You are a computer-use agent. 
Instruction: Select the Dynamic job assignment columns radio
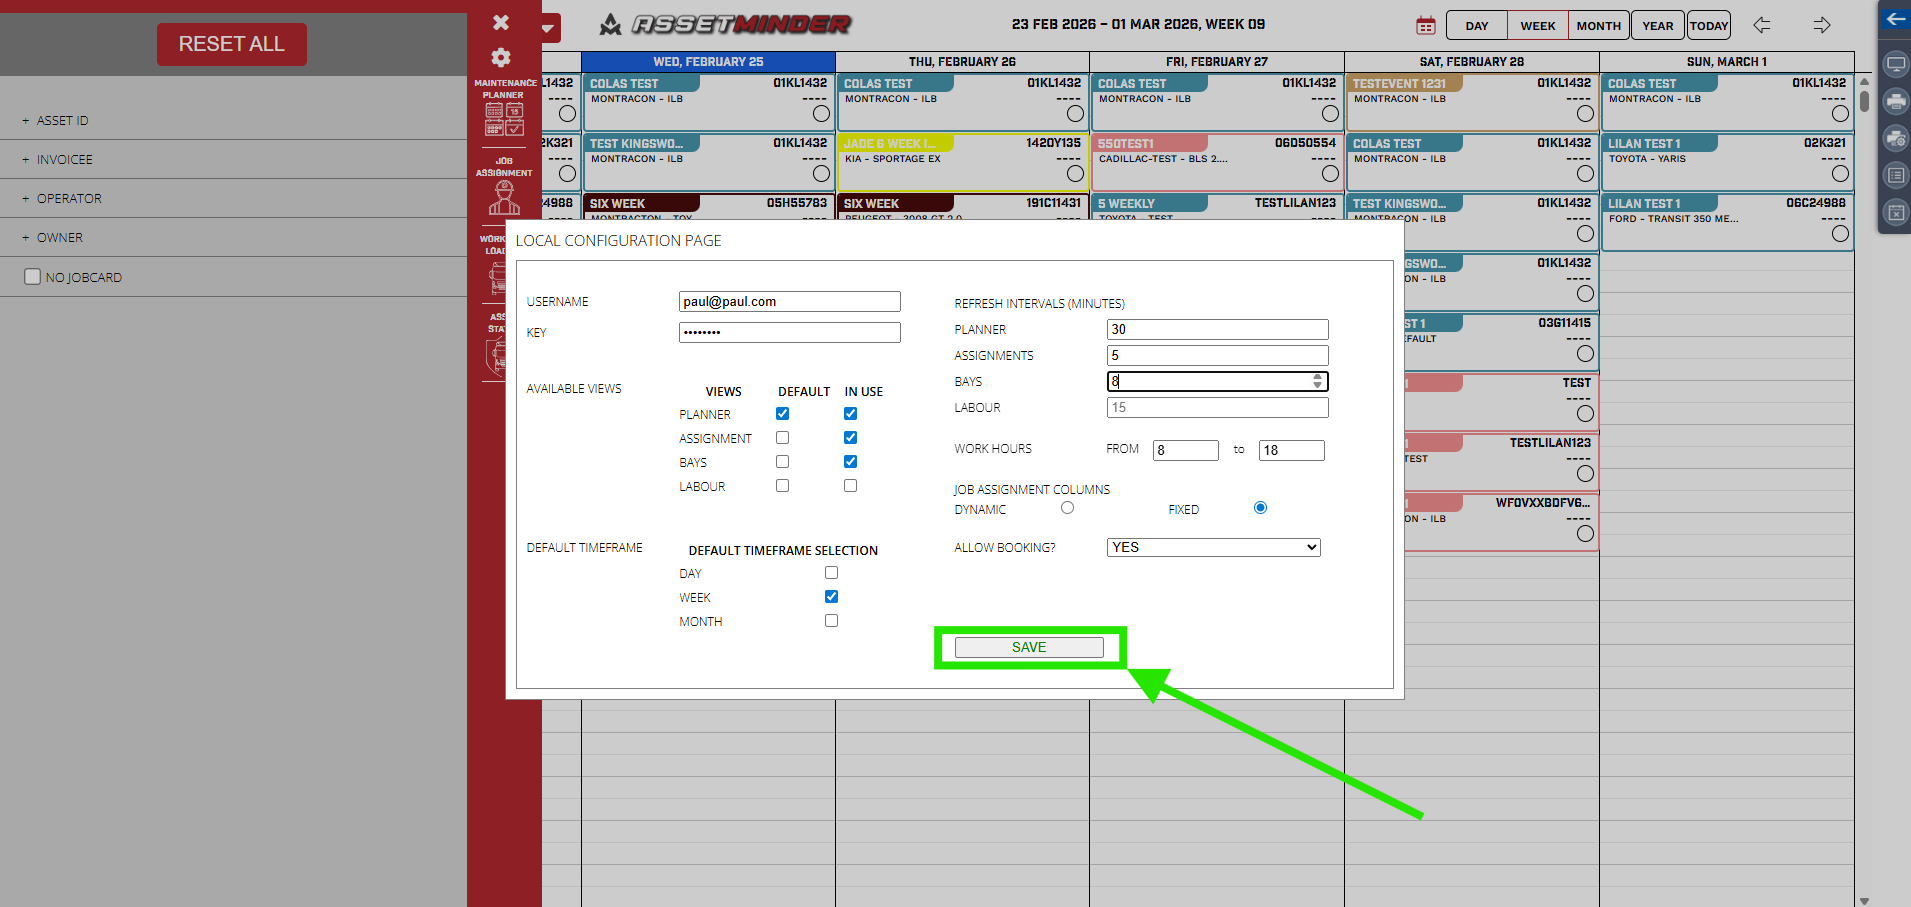1067,508
